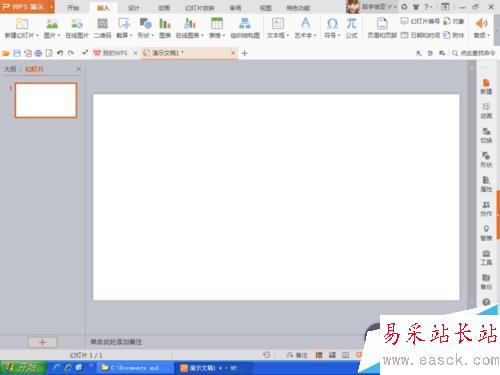The image size is (500, 375).
Task: Click the WordArt (艺术字) letter A icon
Action: pos(305,23)
